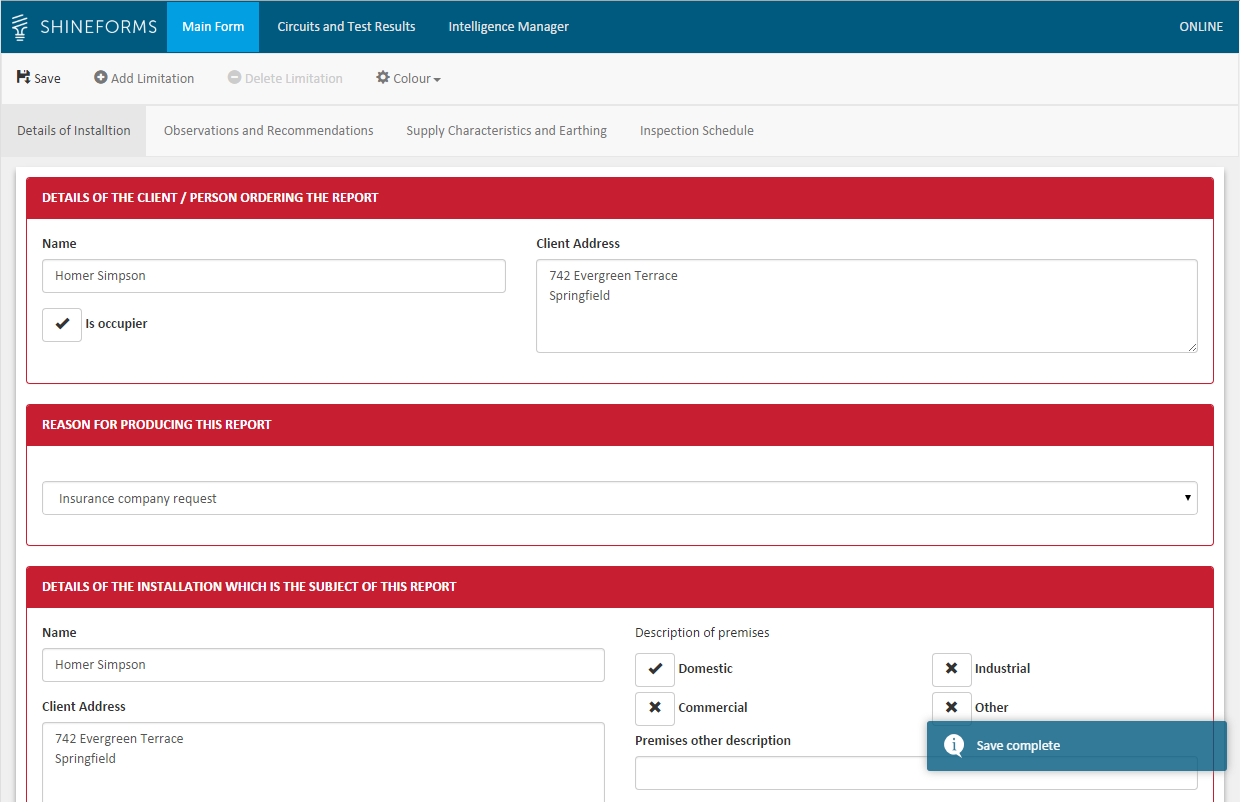Expand the Colour dropdown caret
This screenshot has height=802, width=1240.
click(437, 80)
